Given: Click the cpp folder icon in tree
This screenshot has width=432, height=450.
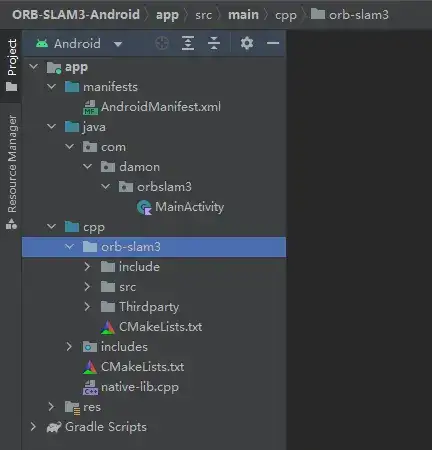Looking at the screenshot, I should coord(72,227).
